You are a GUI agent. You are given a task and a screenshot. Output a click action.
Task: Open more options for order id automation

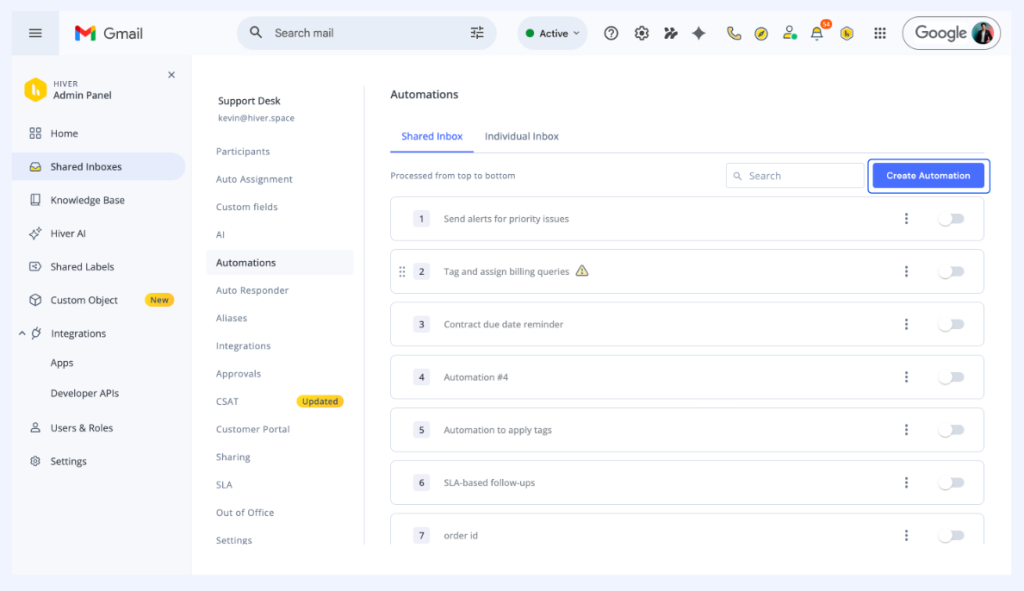point(906,535)
